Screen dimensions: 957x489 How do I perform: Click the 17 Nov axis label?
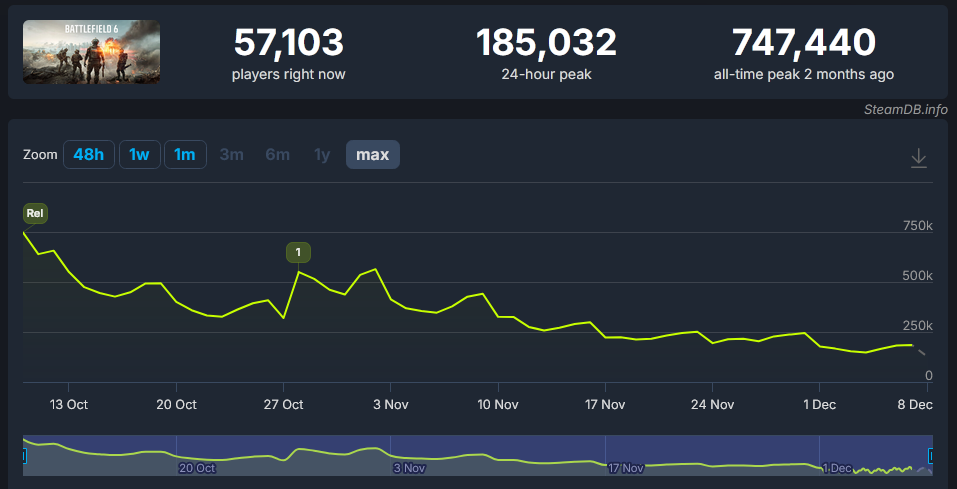tap(605, 404)
